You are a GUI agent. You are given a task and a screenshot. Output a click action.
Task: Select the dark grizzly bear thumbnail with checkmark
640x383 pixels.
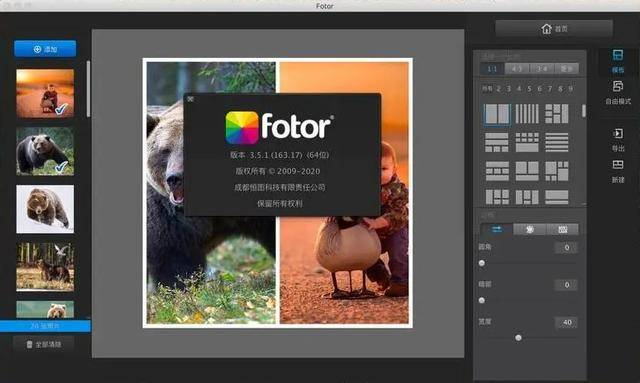(x=45, y=151)
